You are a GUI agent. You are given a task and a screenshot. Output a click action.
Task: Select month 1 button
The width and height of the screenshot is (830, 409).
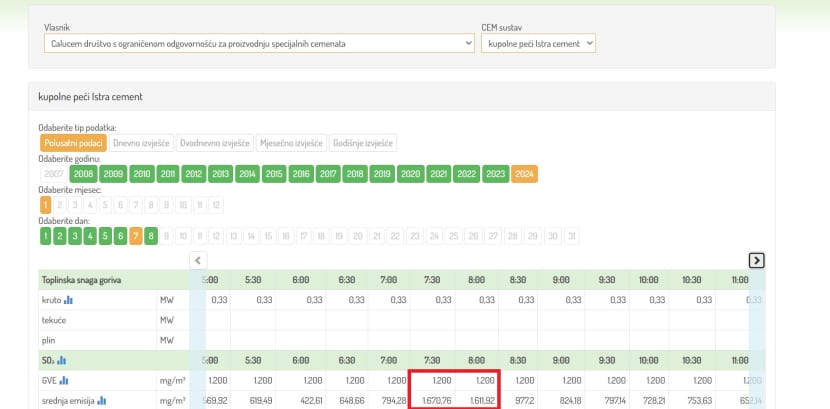(x=46, y=205)
